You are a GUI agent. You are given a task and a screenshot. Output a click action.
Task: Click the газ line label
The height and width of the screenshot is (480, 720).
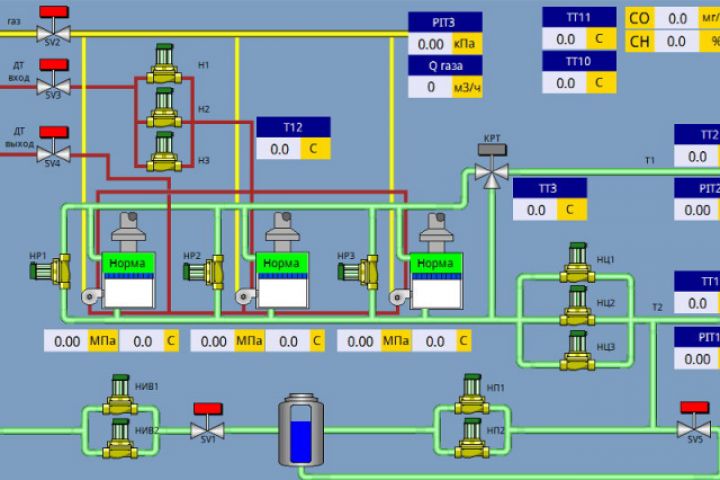[14, 21]
